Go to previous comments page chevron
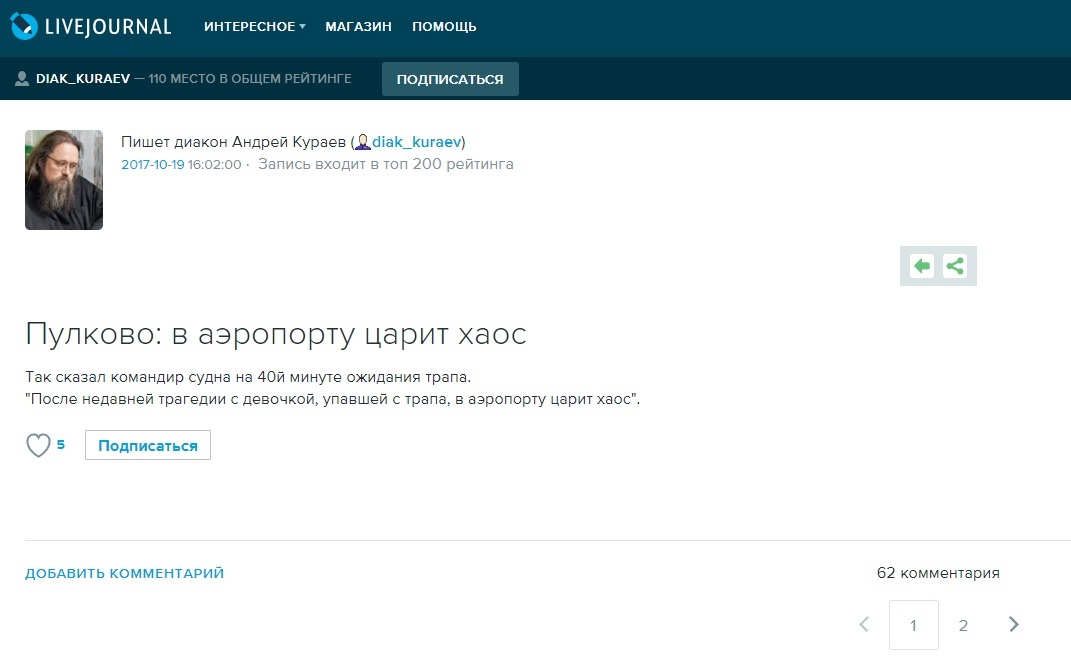Screen dimensions: 1071x672 [x=864, y=624]
